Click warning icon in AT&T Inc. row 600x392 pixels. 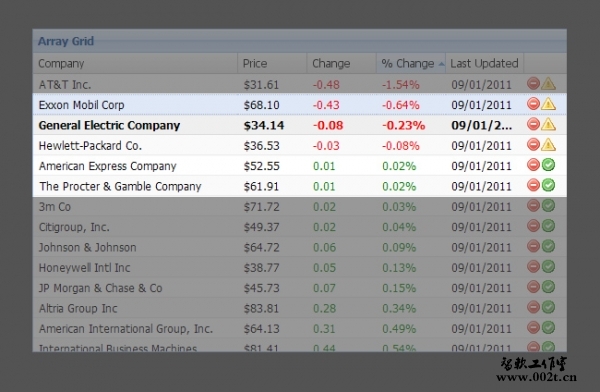(x=548, y=83)
